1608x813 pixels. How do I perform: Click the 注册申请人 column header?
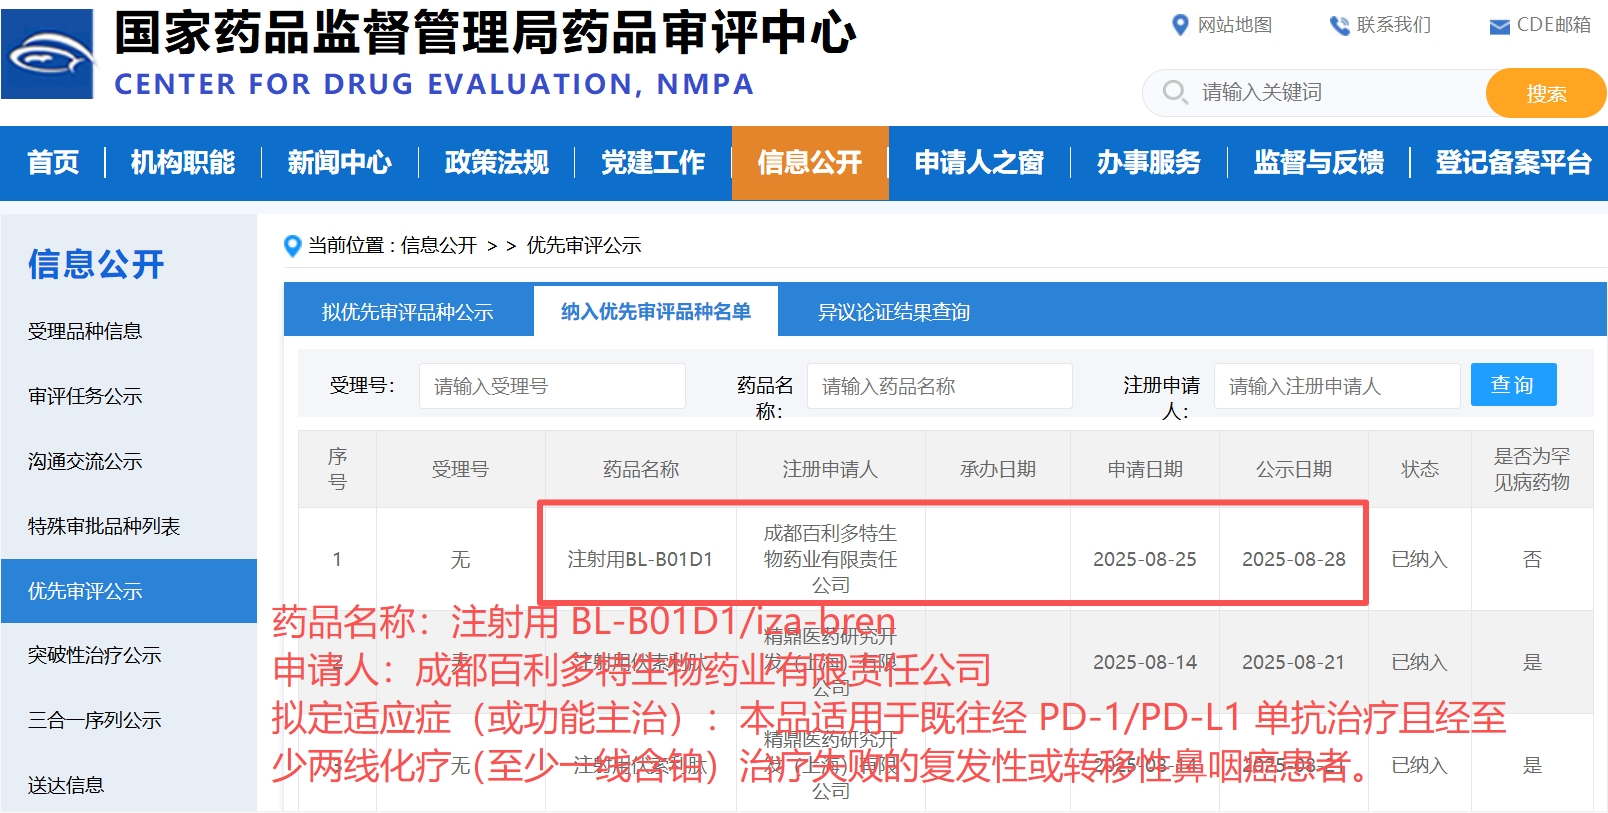tap(830, 469)
